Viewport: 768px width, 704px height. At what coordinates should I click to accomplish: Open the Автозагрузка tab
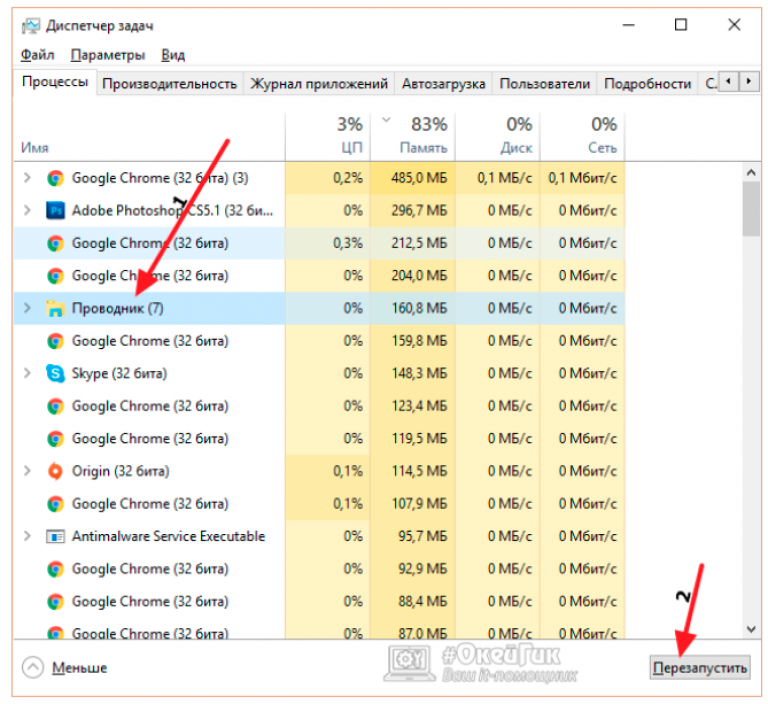click(443, 84)
